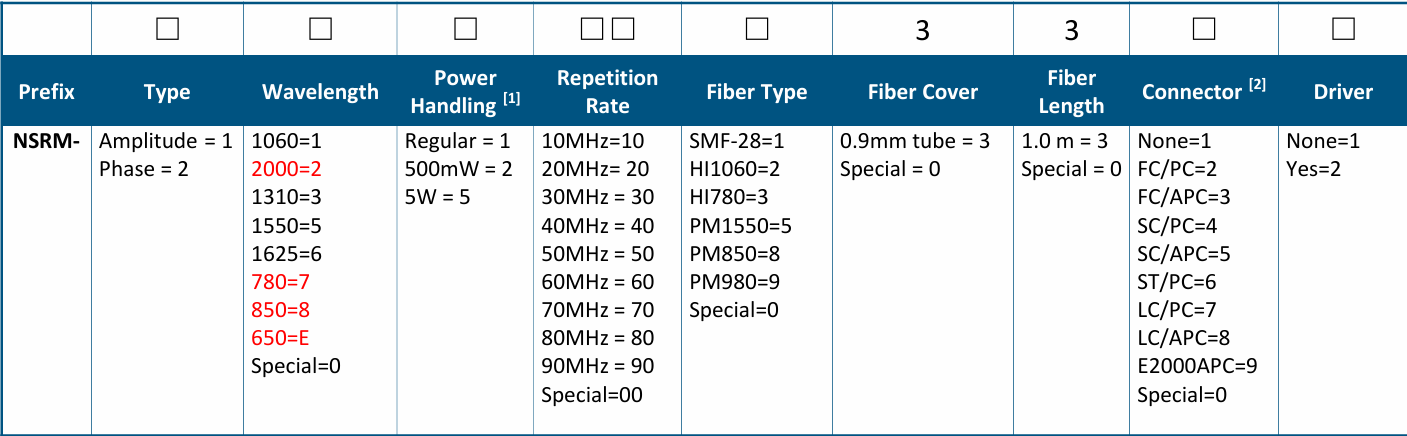Screen dimensions: 1407x436
Task: Click the Fiber Type column header
Action: click(x=757, y=92)
